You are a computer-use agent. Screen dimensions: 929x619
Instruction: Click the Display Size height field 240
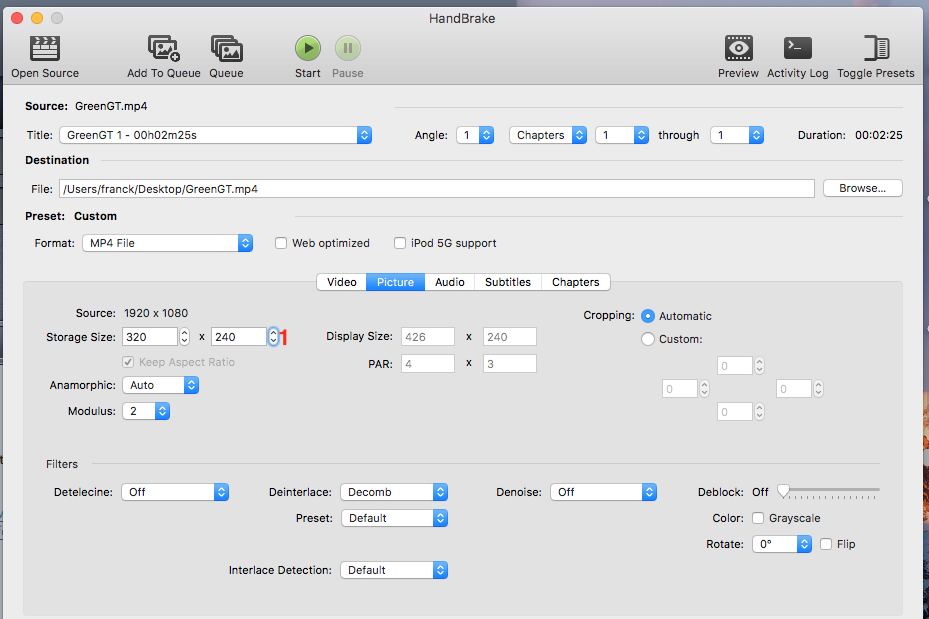tap(510, 337)
